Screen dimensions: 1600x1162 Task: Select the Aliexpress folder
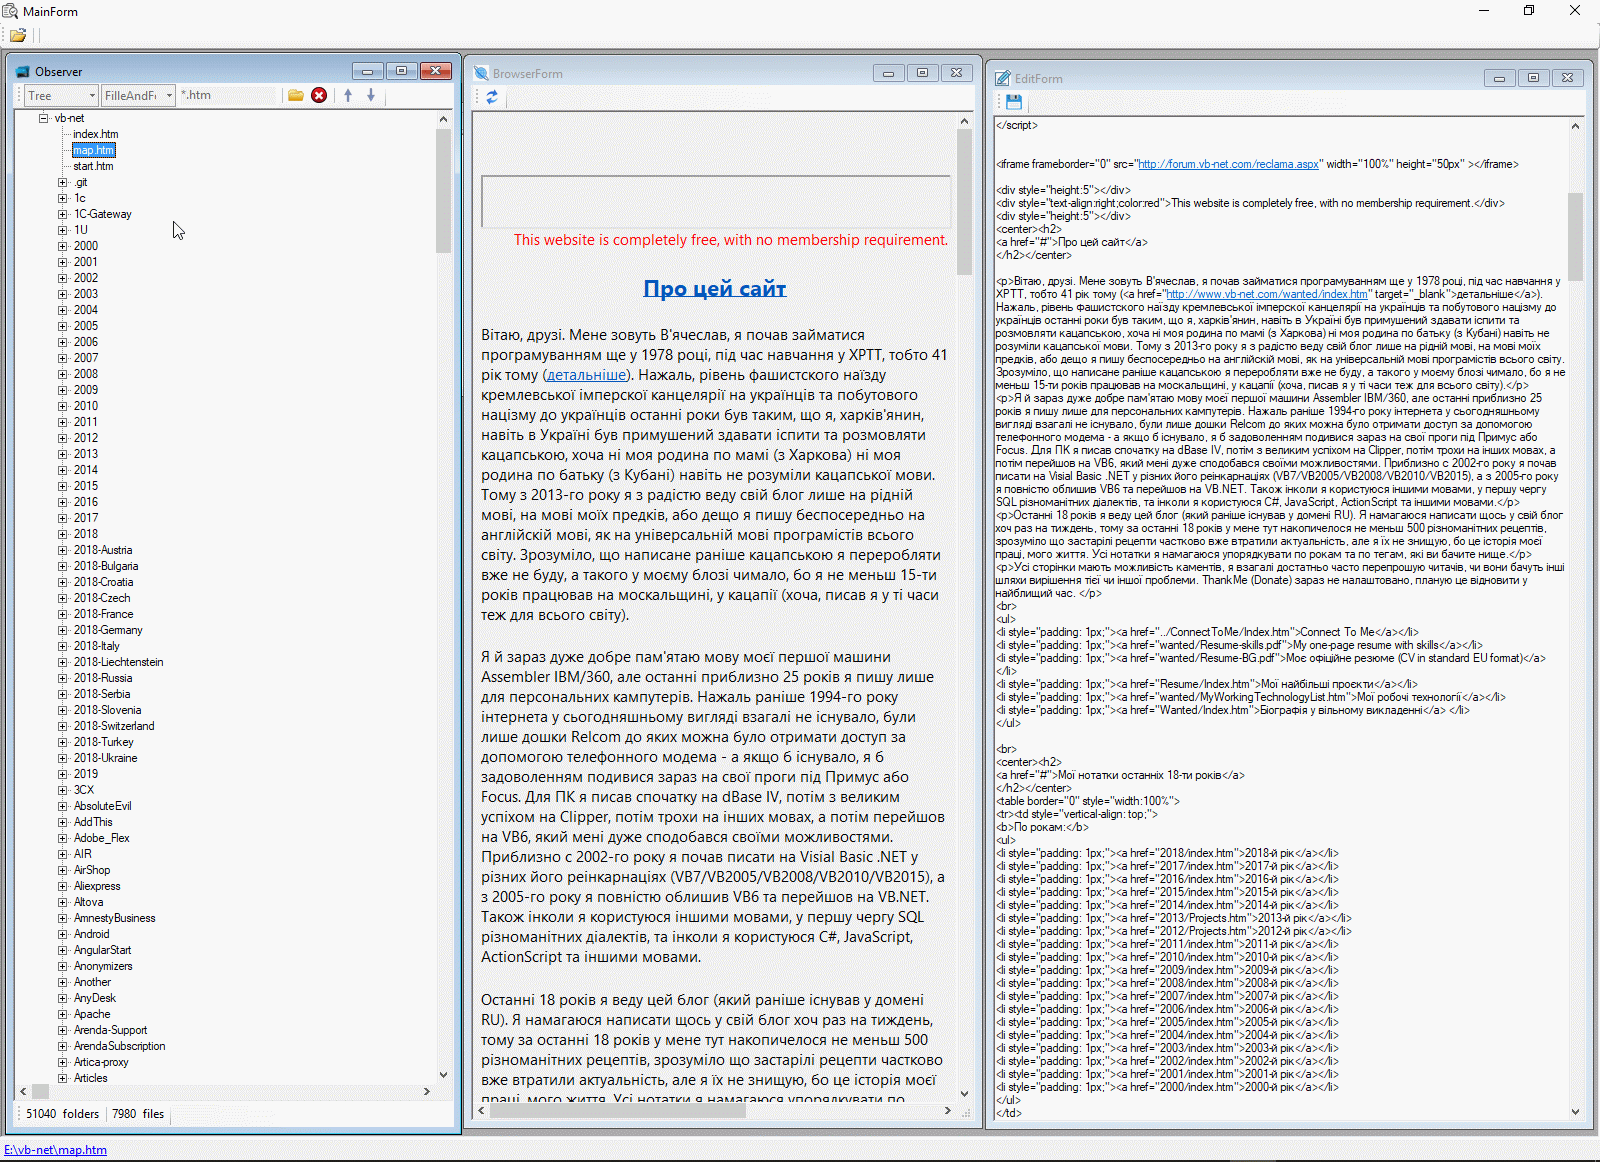pos(97,886)
